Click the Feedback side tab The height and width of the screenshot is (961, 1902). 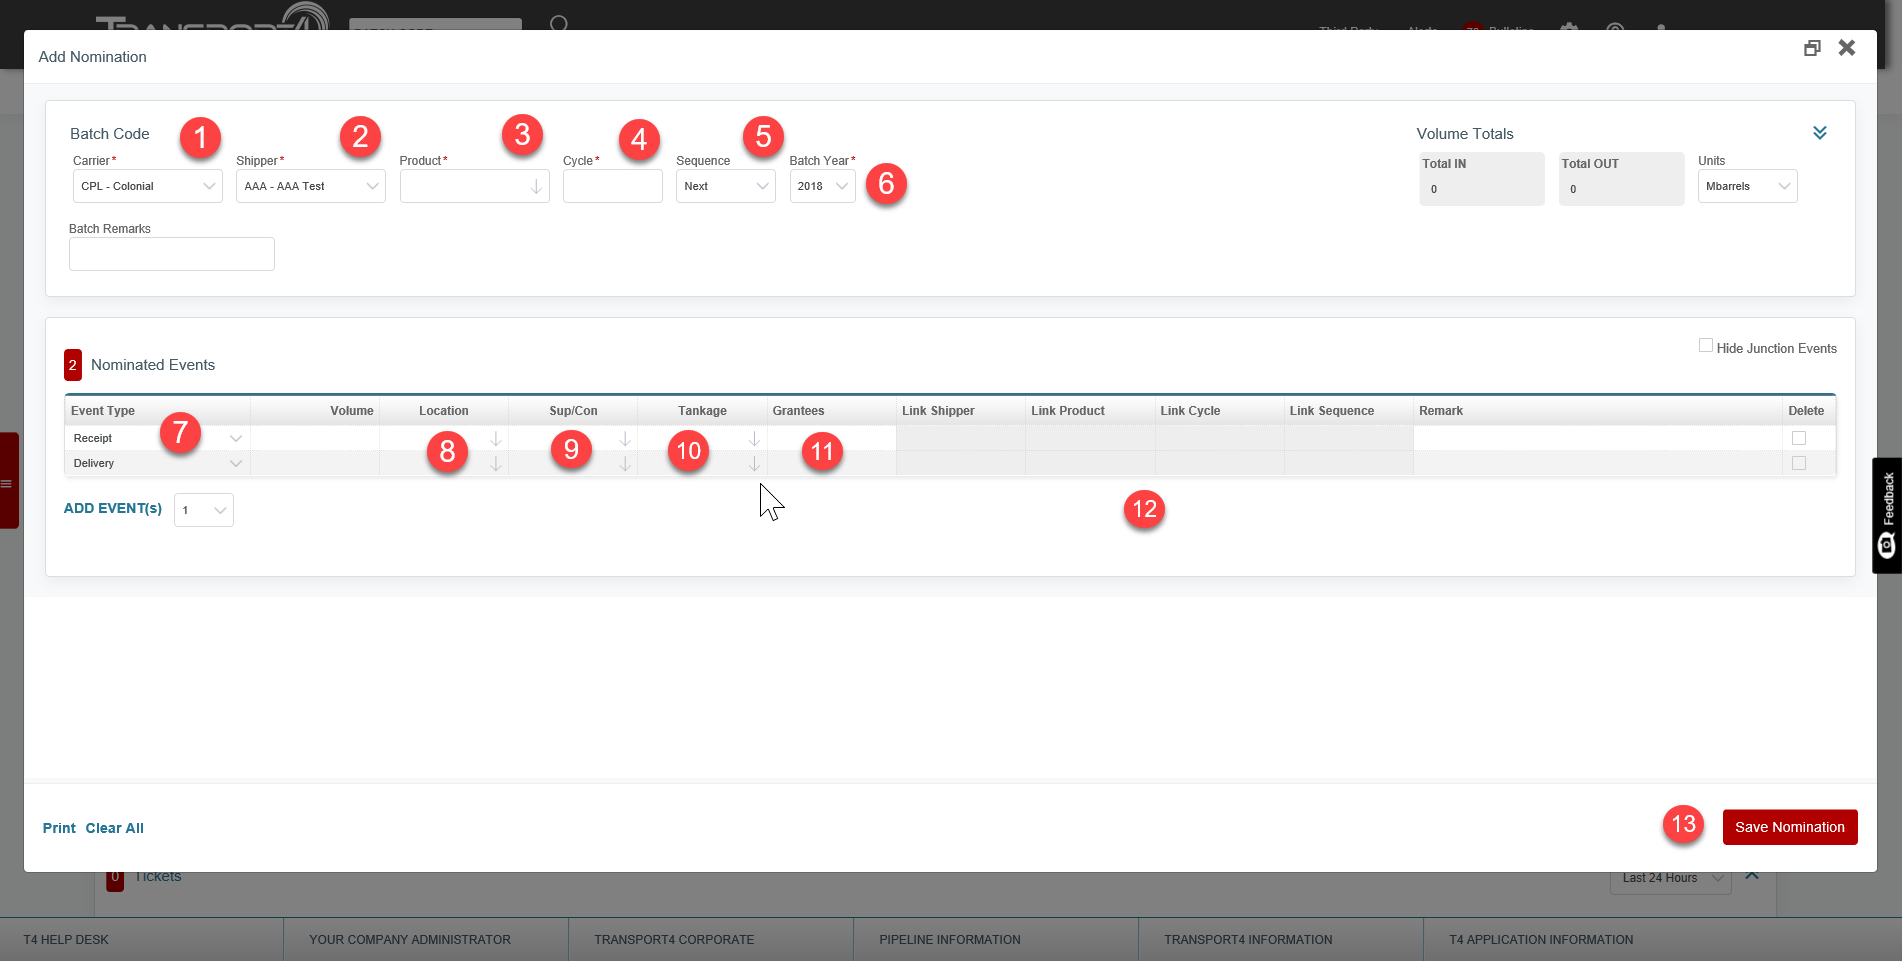coord(1886,515)
